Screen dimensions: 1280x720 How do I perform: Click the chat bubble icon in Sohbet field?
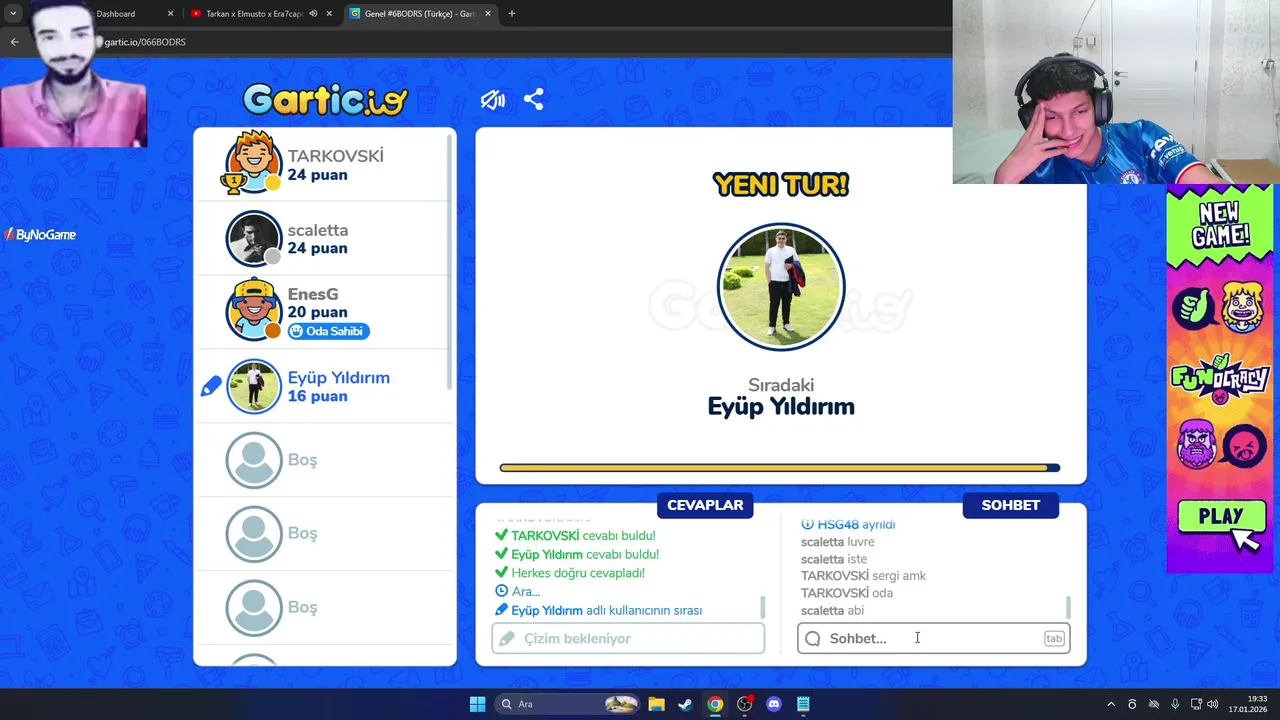point(813,638)
